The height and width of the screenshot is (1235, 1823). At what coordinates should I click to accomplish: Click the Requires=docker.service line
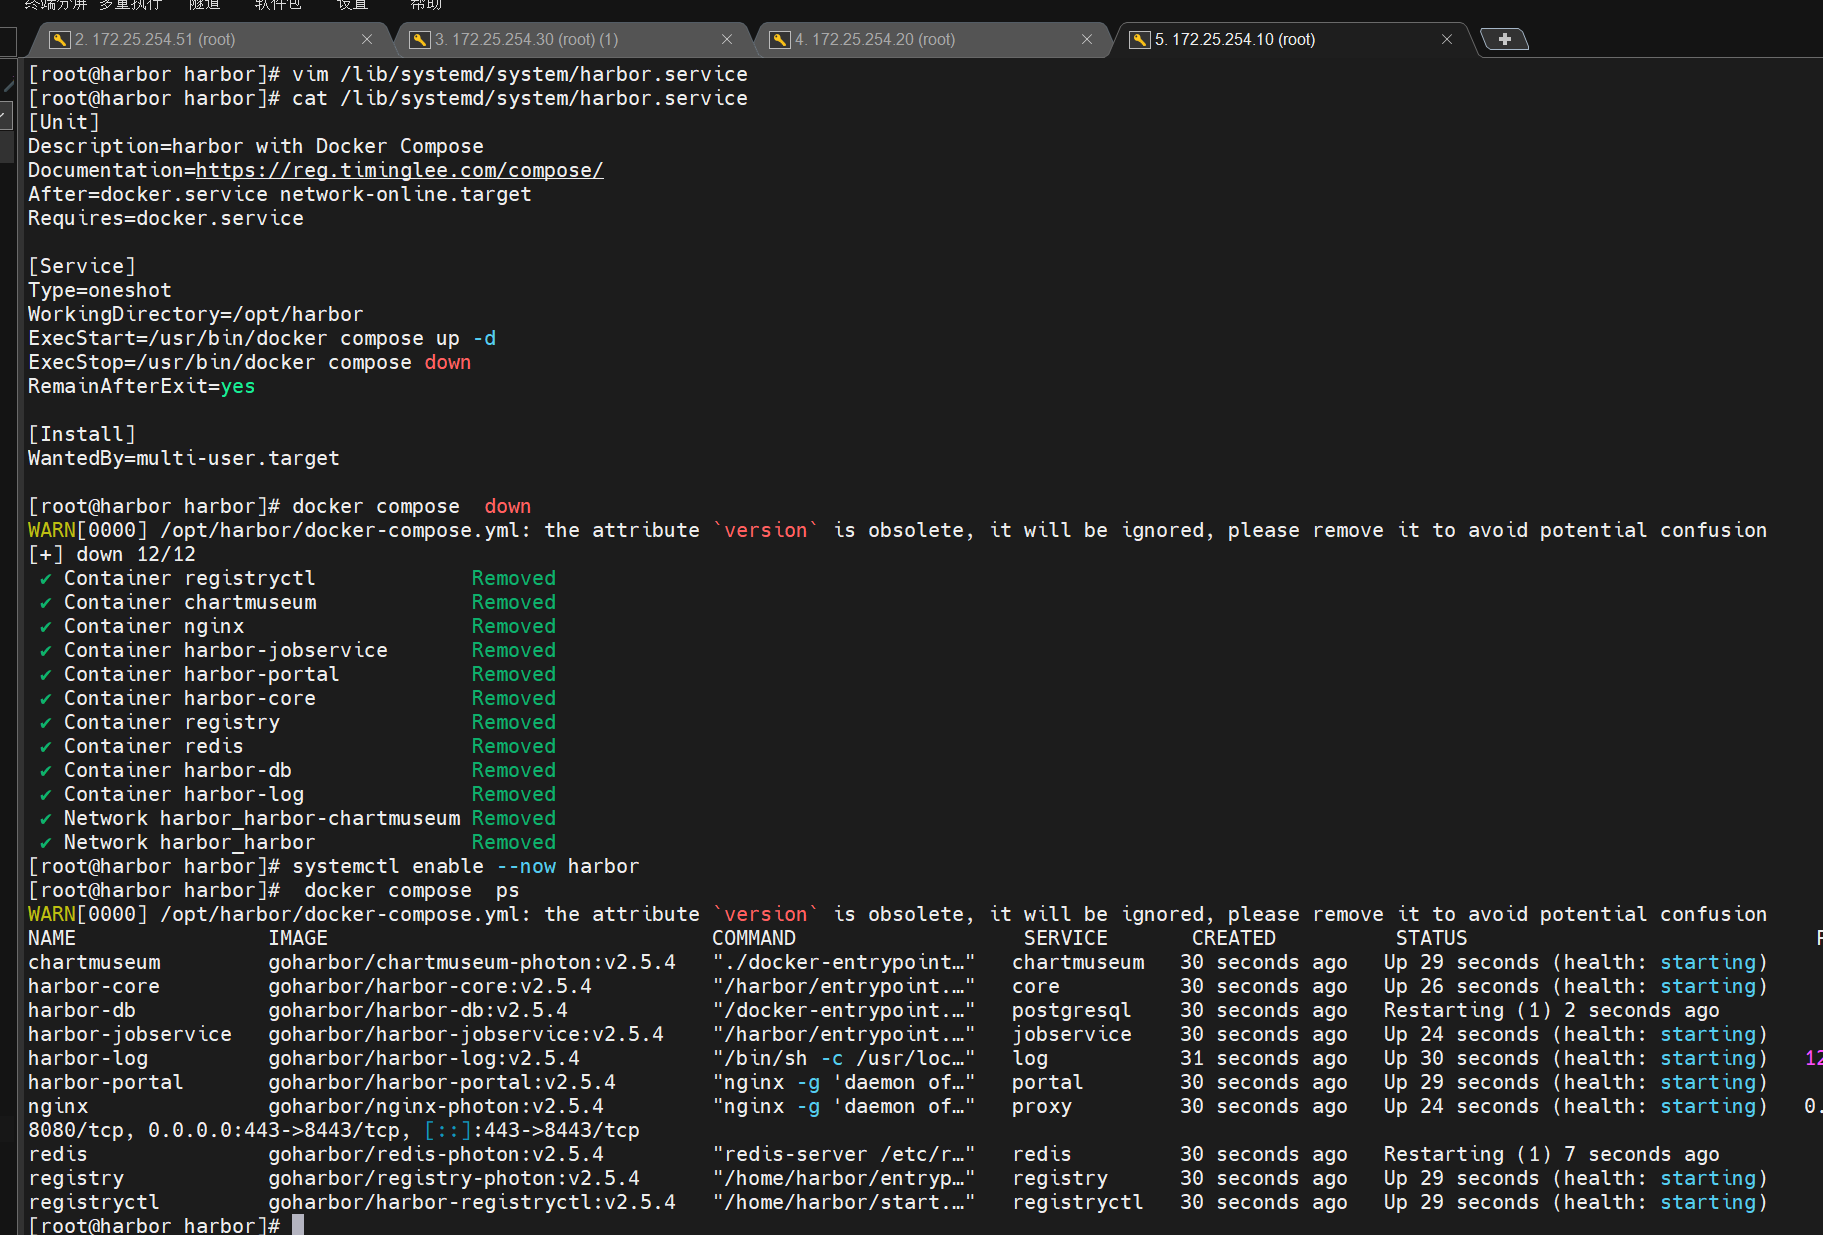point(166,218)
